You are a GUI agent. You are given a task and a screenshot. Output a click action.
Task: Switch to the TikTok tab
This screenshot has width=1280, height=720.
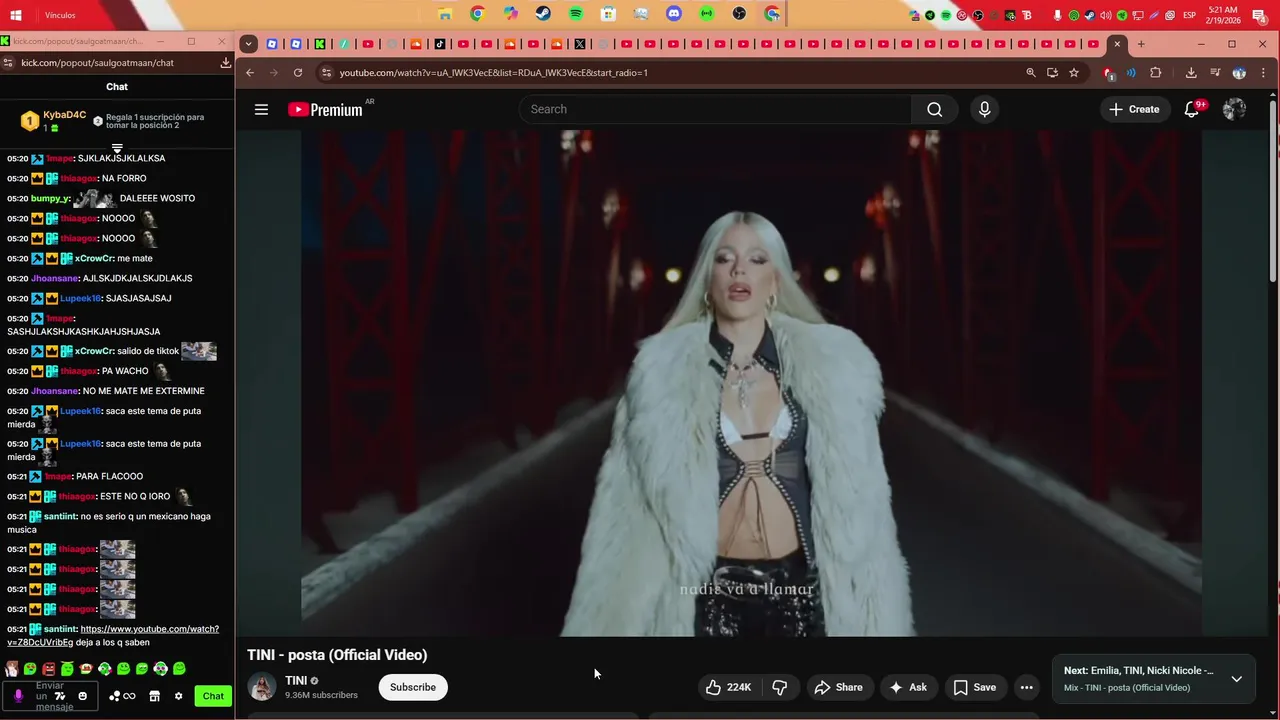[440, 44]
